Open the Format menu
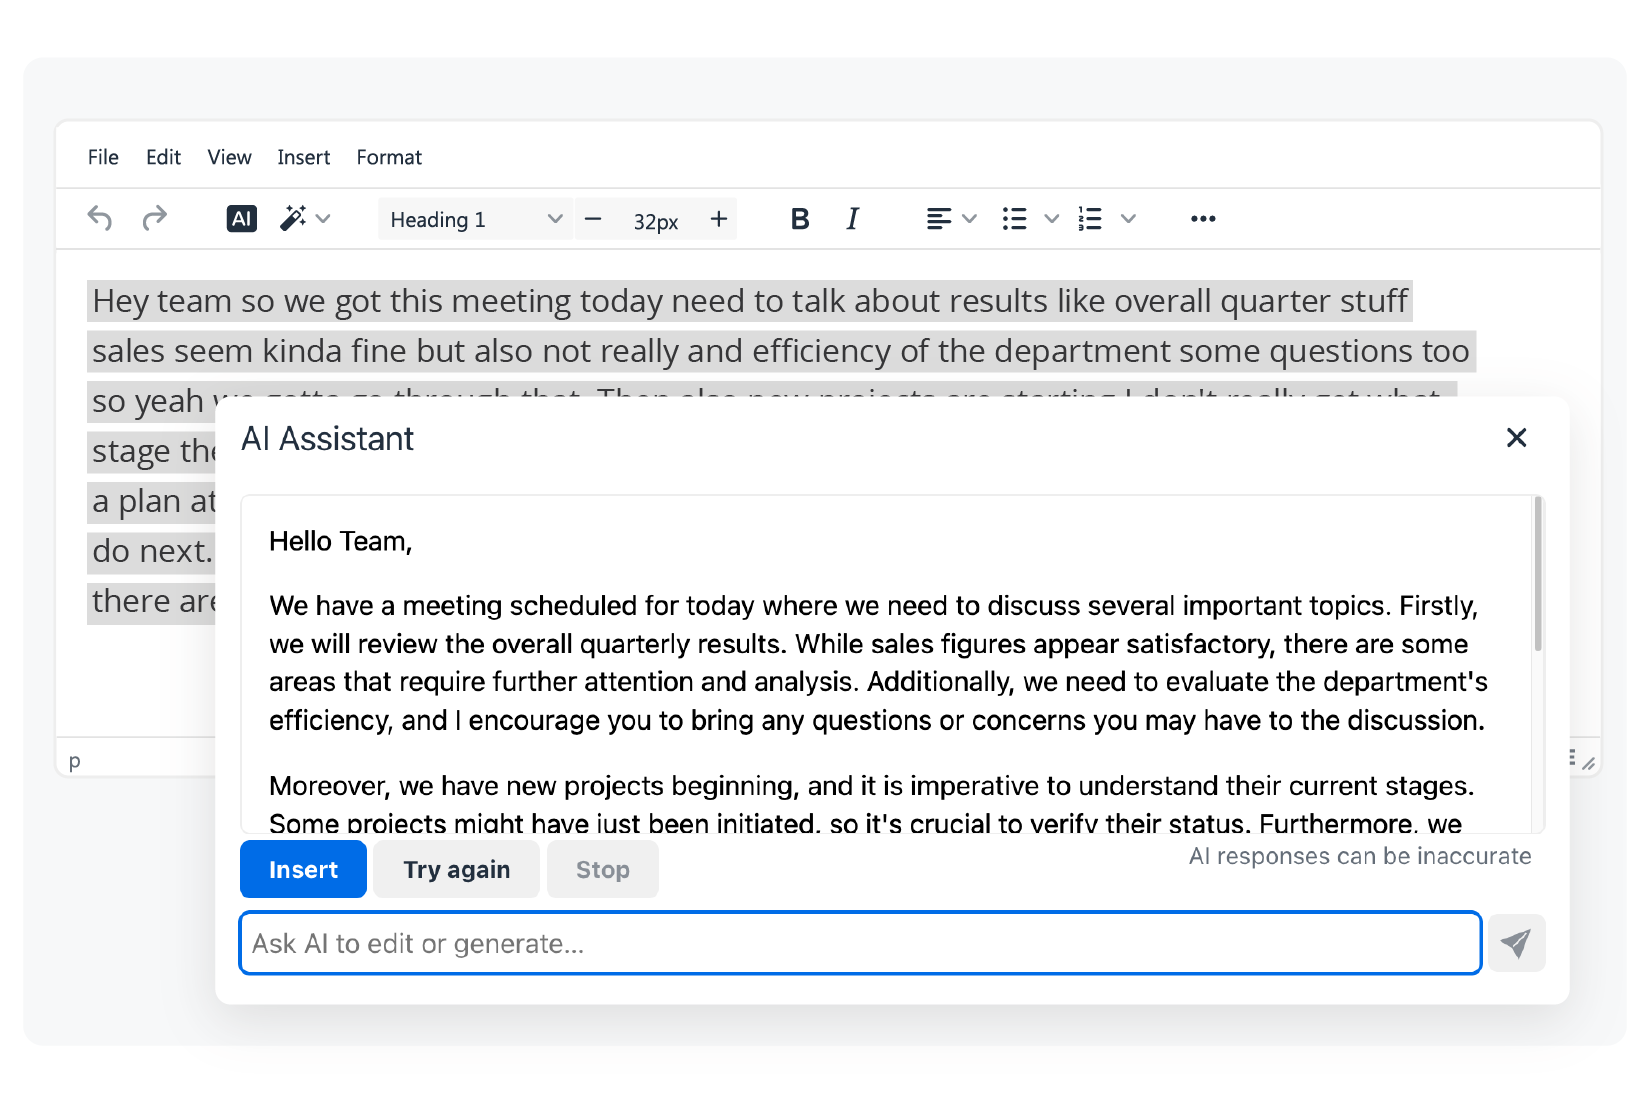Image resolution: width=1650 pixels, height=1112 pixels. click(389, 157)
